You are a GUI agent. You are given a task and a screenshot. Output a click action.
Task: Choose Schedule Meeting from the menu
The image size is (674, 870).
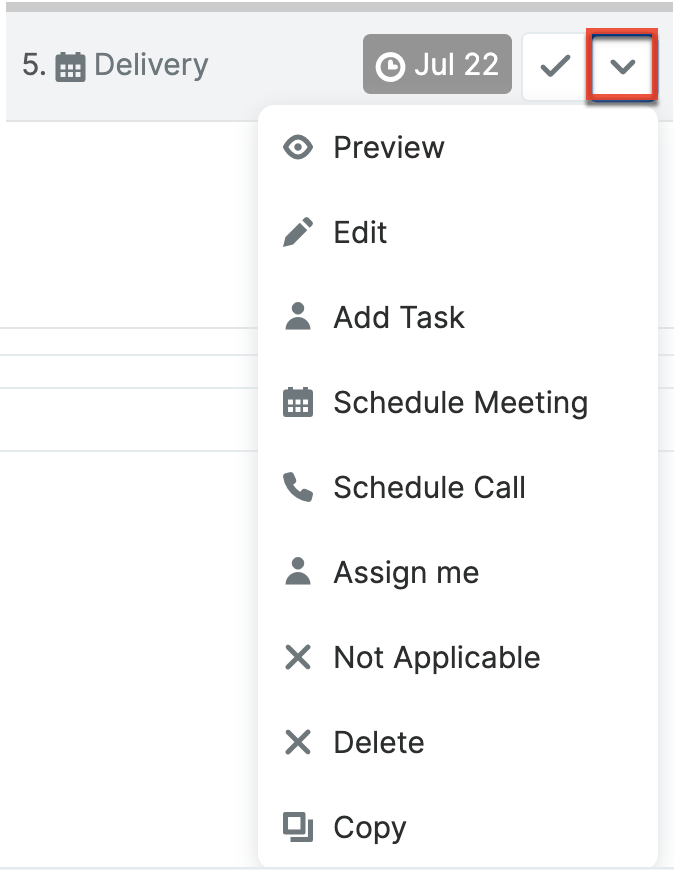tap(460, 403)
